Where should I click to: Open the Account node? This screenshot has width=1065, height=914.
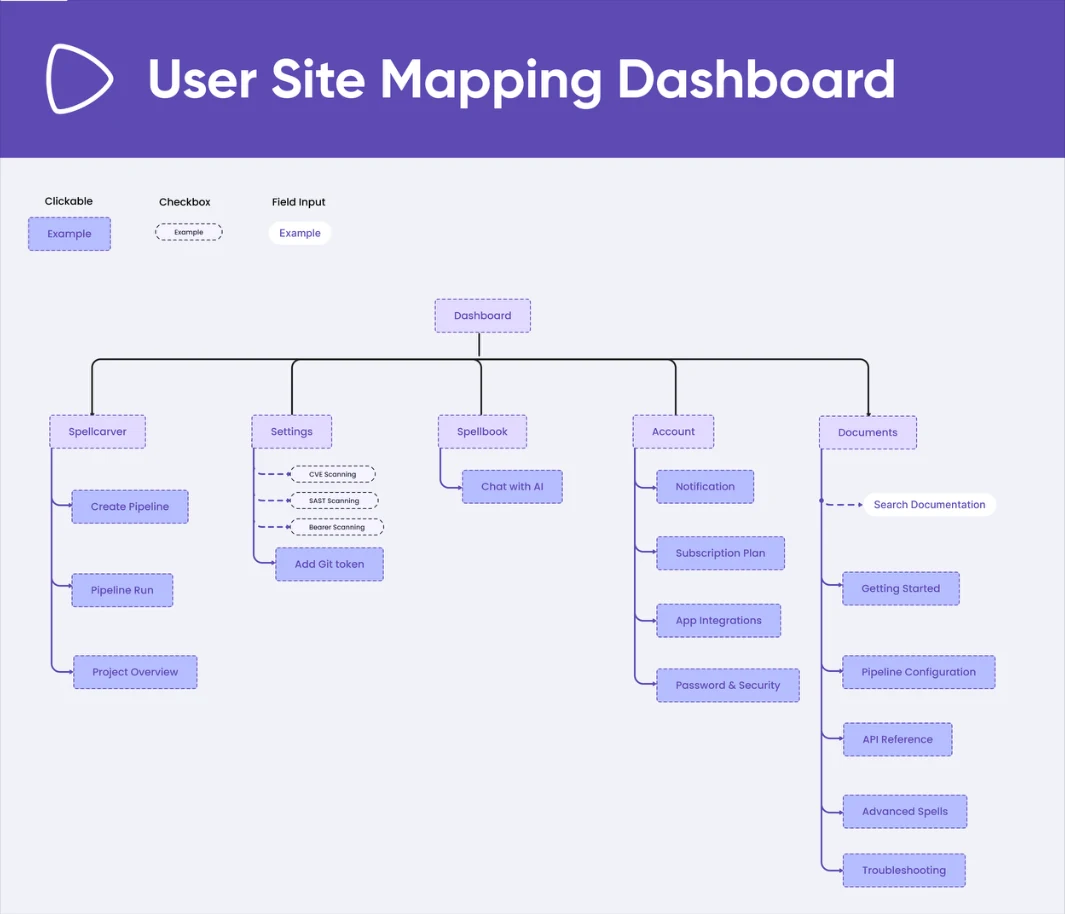pos(673,432)
